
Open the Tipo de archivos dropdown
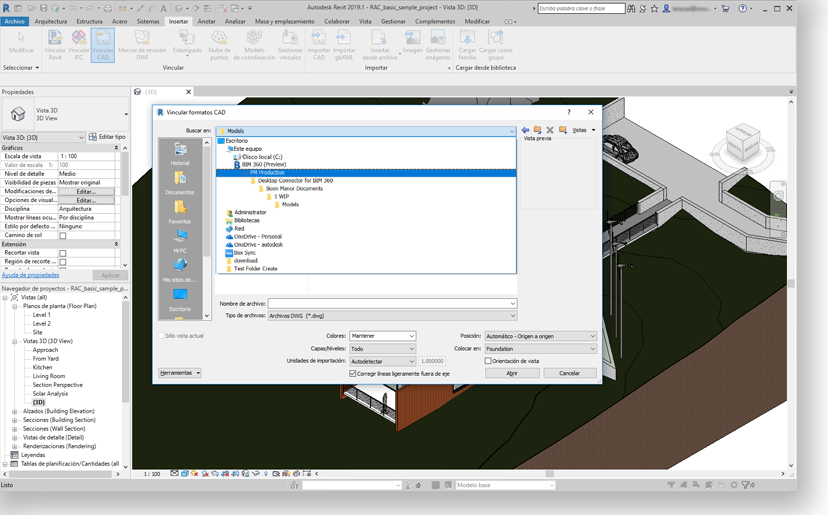coord(392,316)
